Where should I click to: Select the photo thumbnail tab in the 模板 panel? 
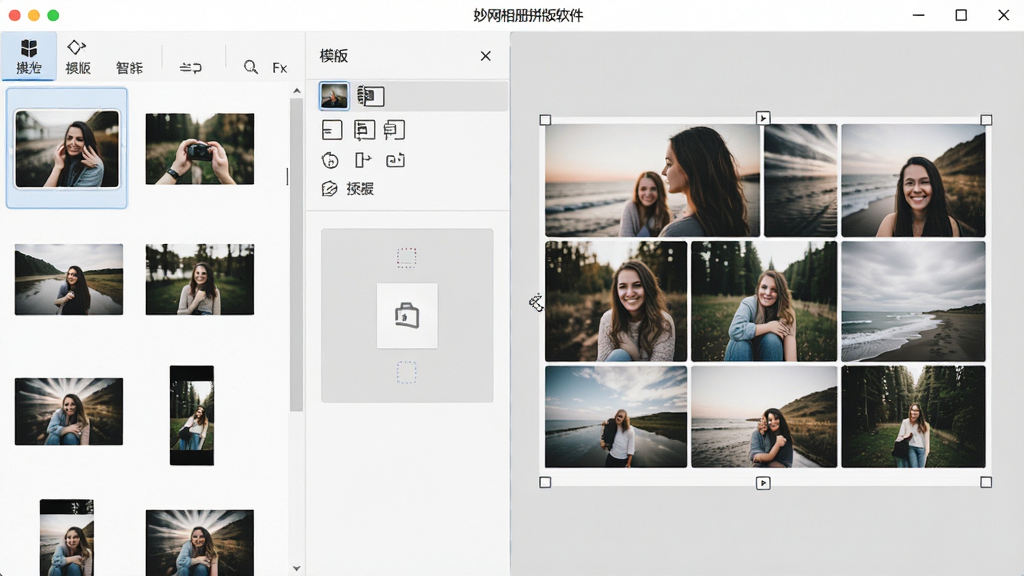(x=334, y=96)
